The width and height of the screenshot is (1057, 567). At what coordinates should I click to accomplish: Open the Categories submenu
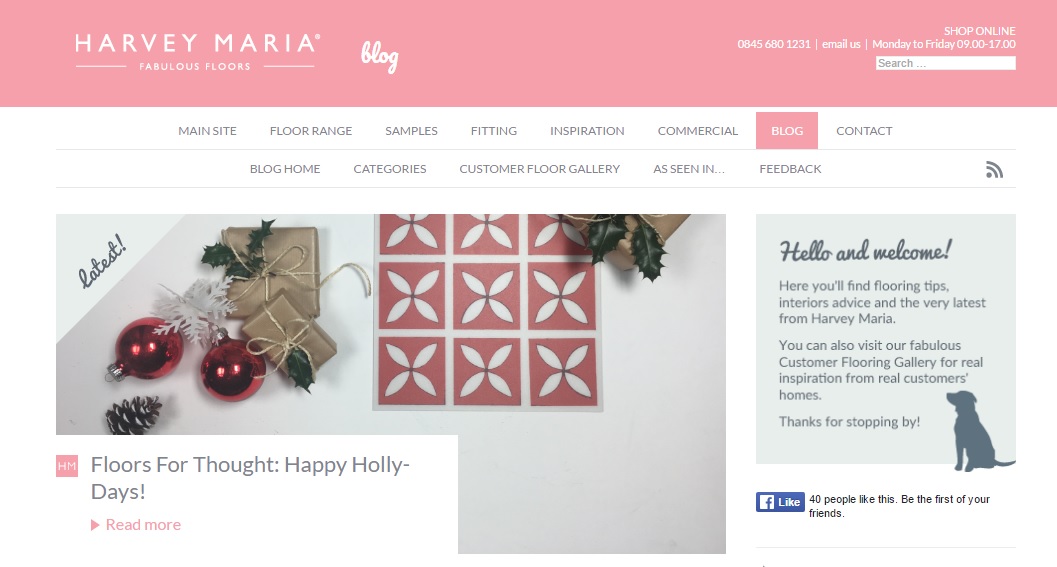(x=390, y=169)
